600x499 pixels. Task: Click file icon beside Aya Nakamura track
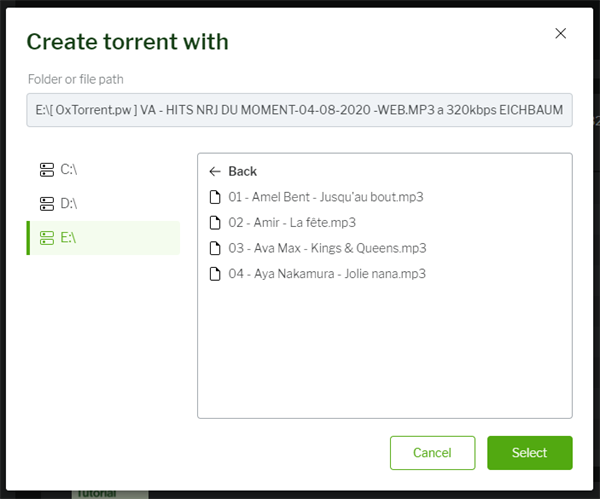214,273
